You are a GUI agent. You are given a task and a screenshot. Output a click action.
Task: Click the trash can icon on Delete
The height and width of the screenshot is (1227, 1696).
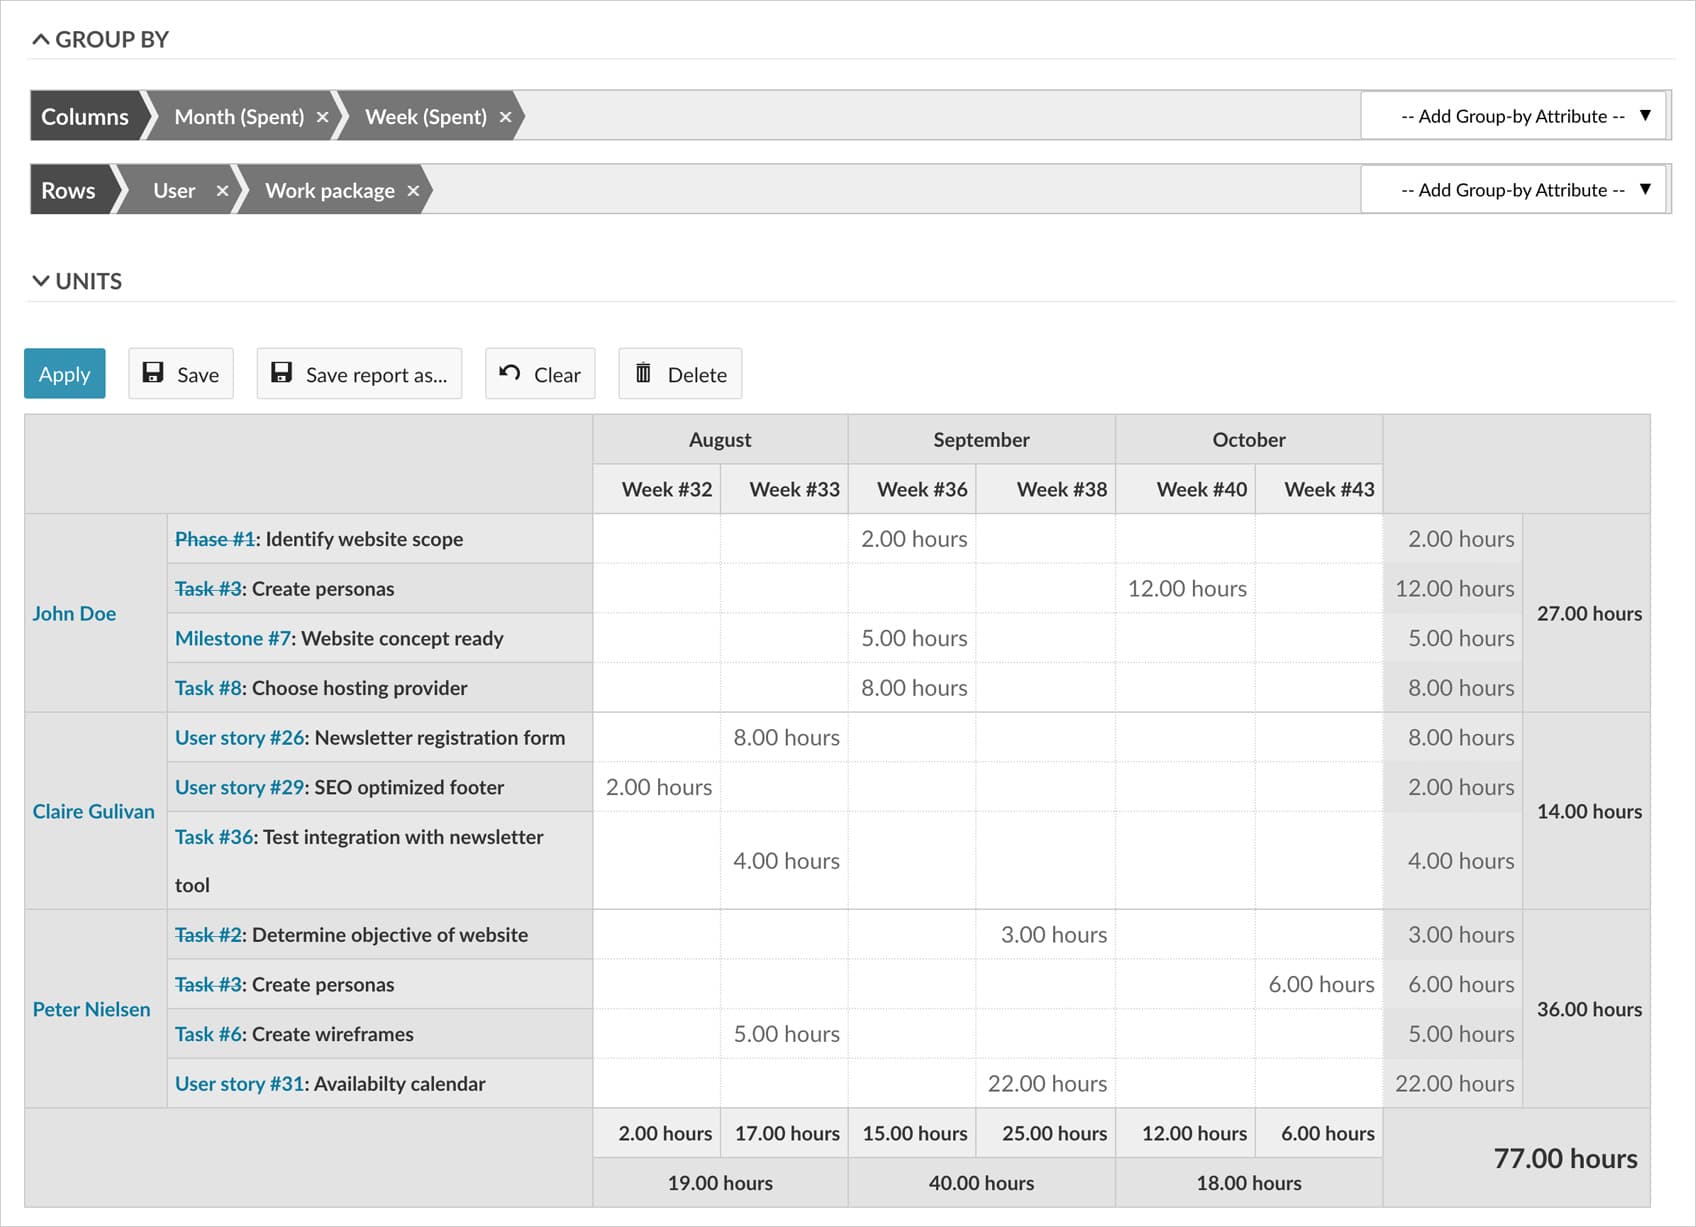click(x=644, y=373)
